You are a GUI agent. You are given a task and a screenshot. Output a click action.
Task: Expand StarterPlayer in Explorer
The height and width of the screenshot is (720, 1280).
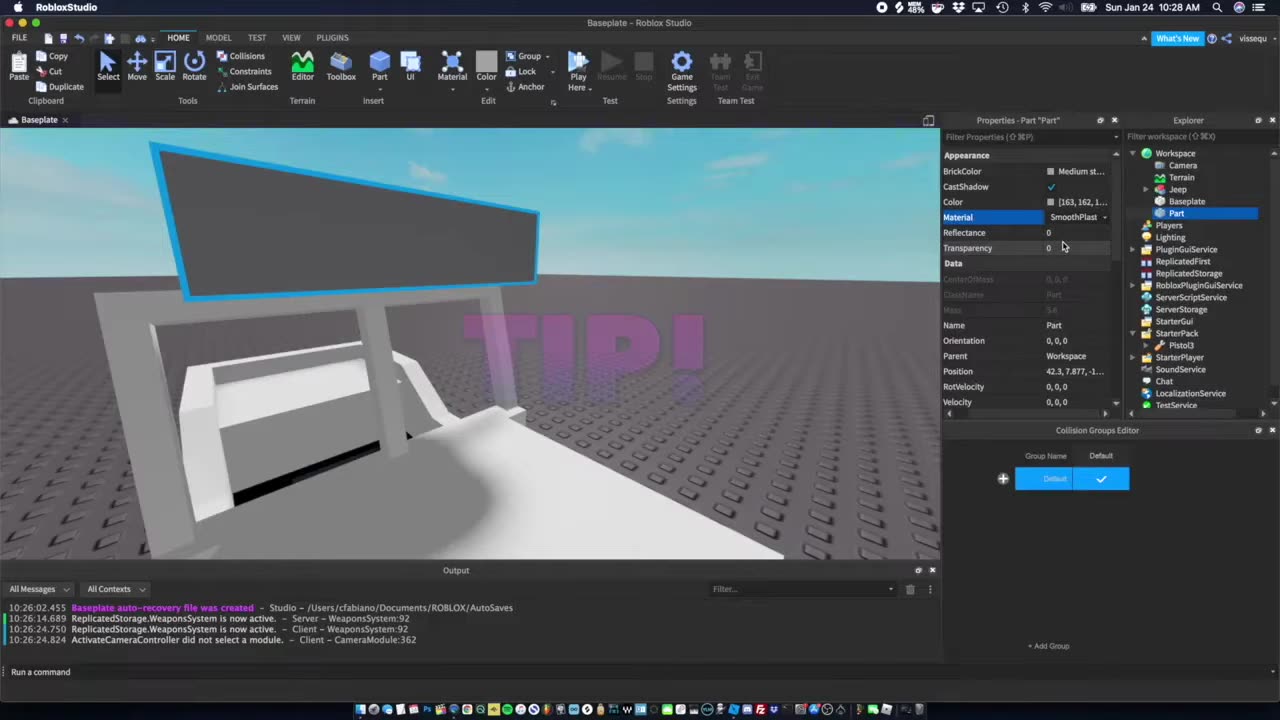click(x=1133, y=357)
